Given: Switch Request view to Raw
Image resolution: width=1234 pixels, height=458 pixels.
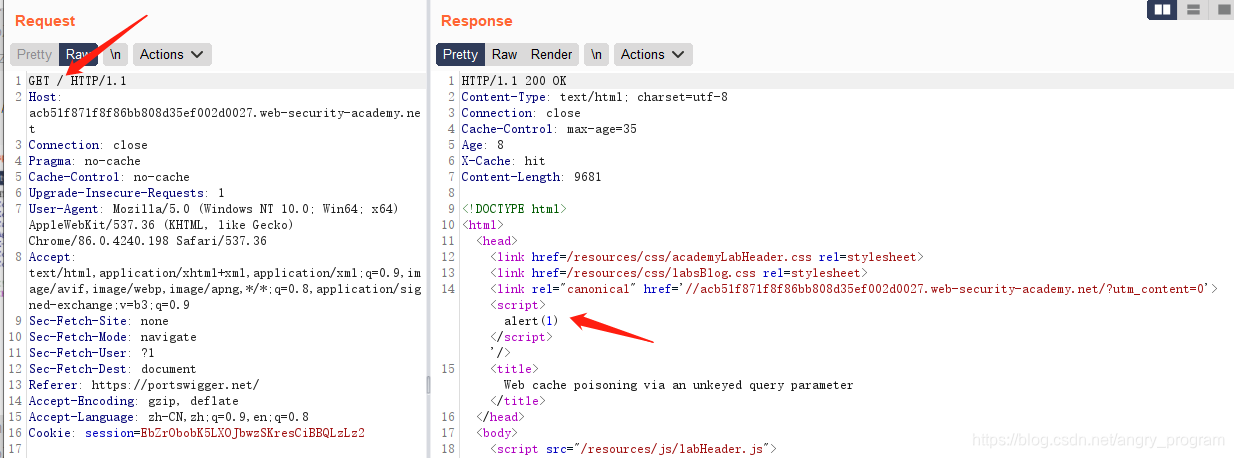Looking at the screenshot, I should coord(79,55).
